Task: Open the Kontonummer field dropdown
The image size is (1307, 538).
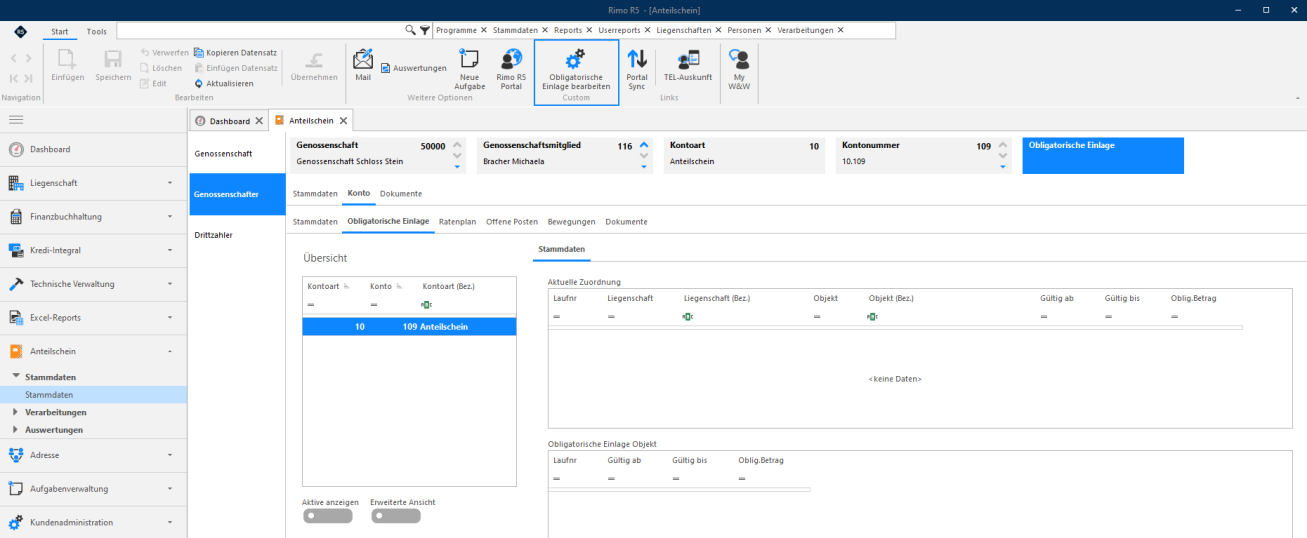Action: click(1003, 167)
